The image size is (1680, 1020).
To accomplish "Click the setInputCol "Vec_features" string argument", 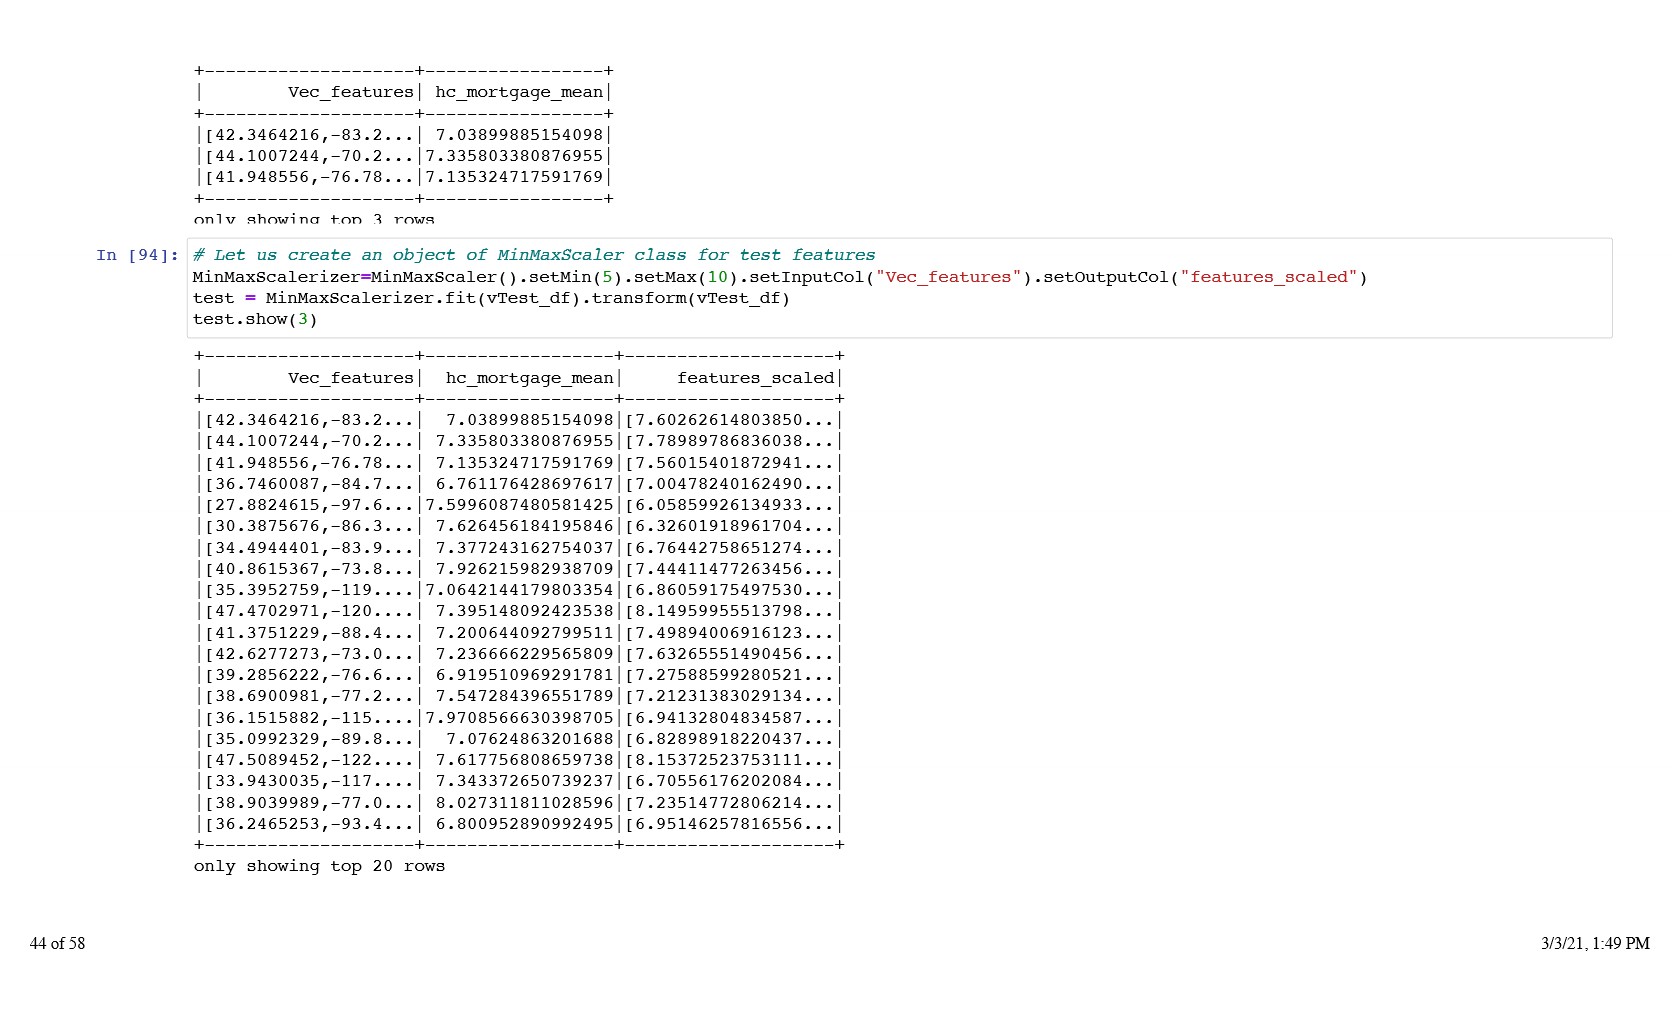I will coord(948,277).
